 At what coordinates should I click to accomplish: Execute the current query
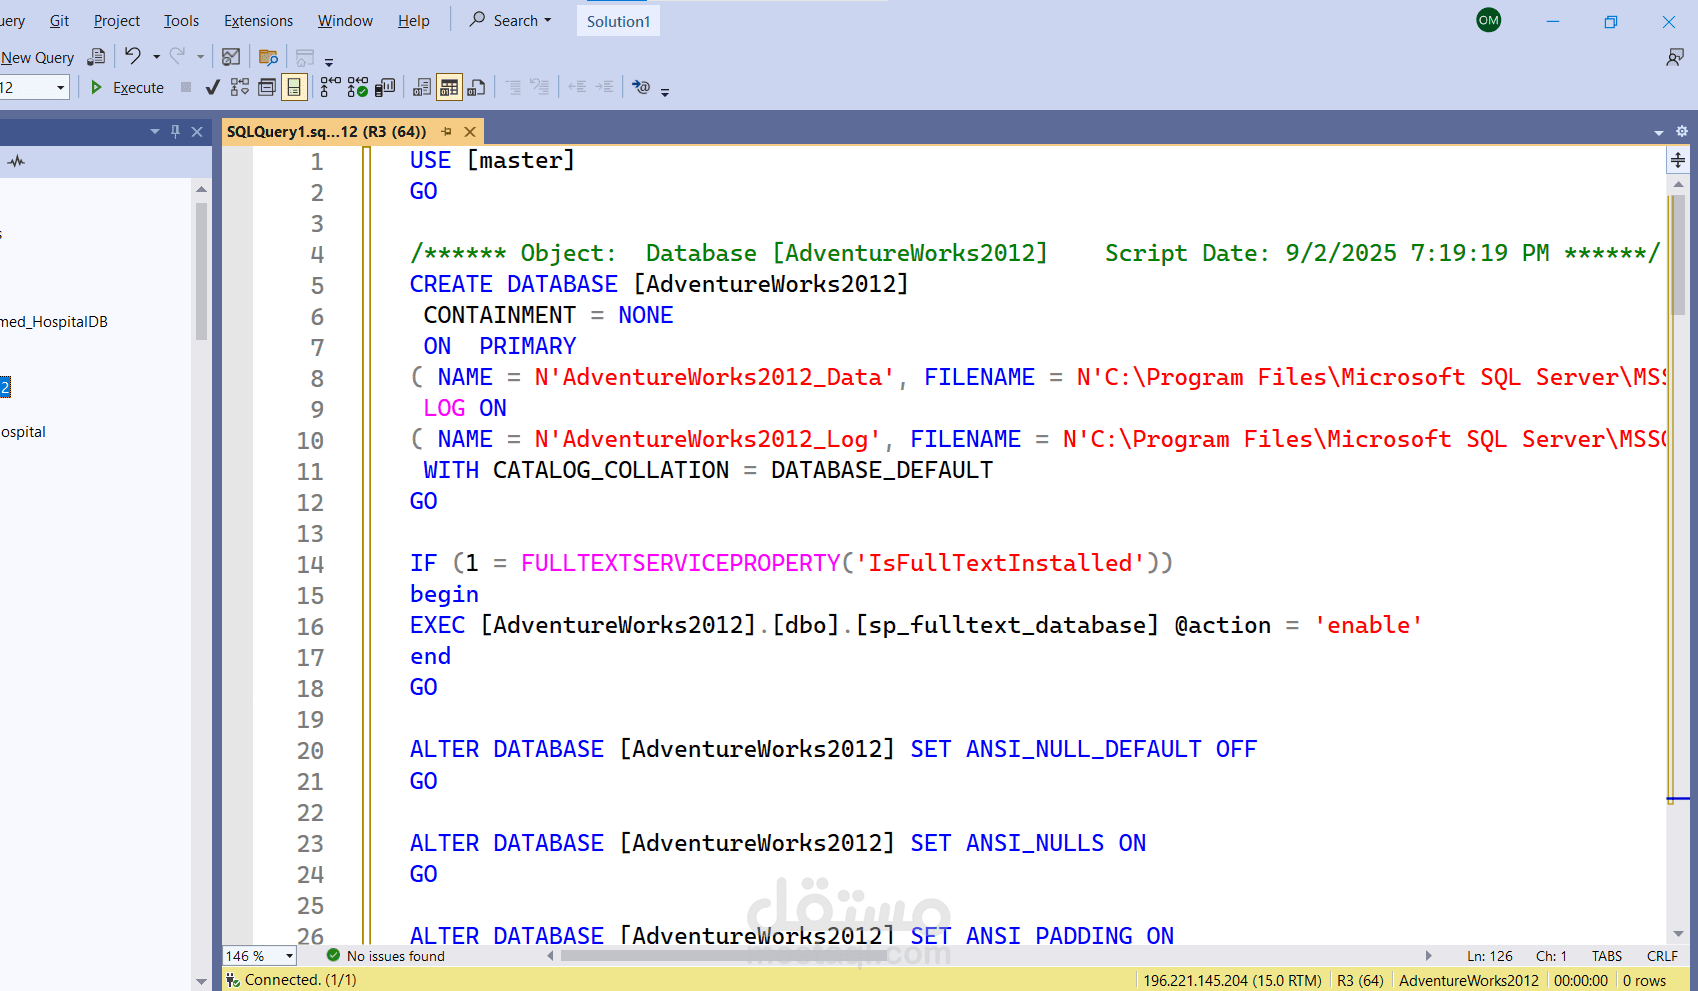(x=127, y=87)
